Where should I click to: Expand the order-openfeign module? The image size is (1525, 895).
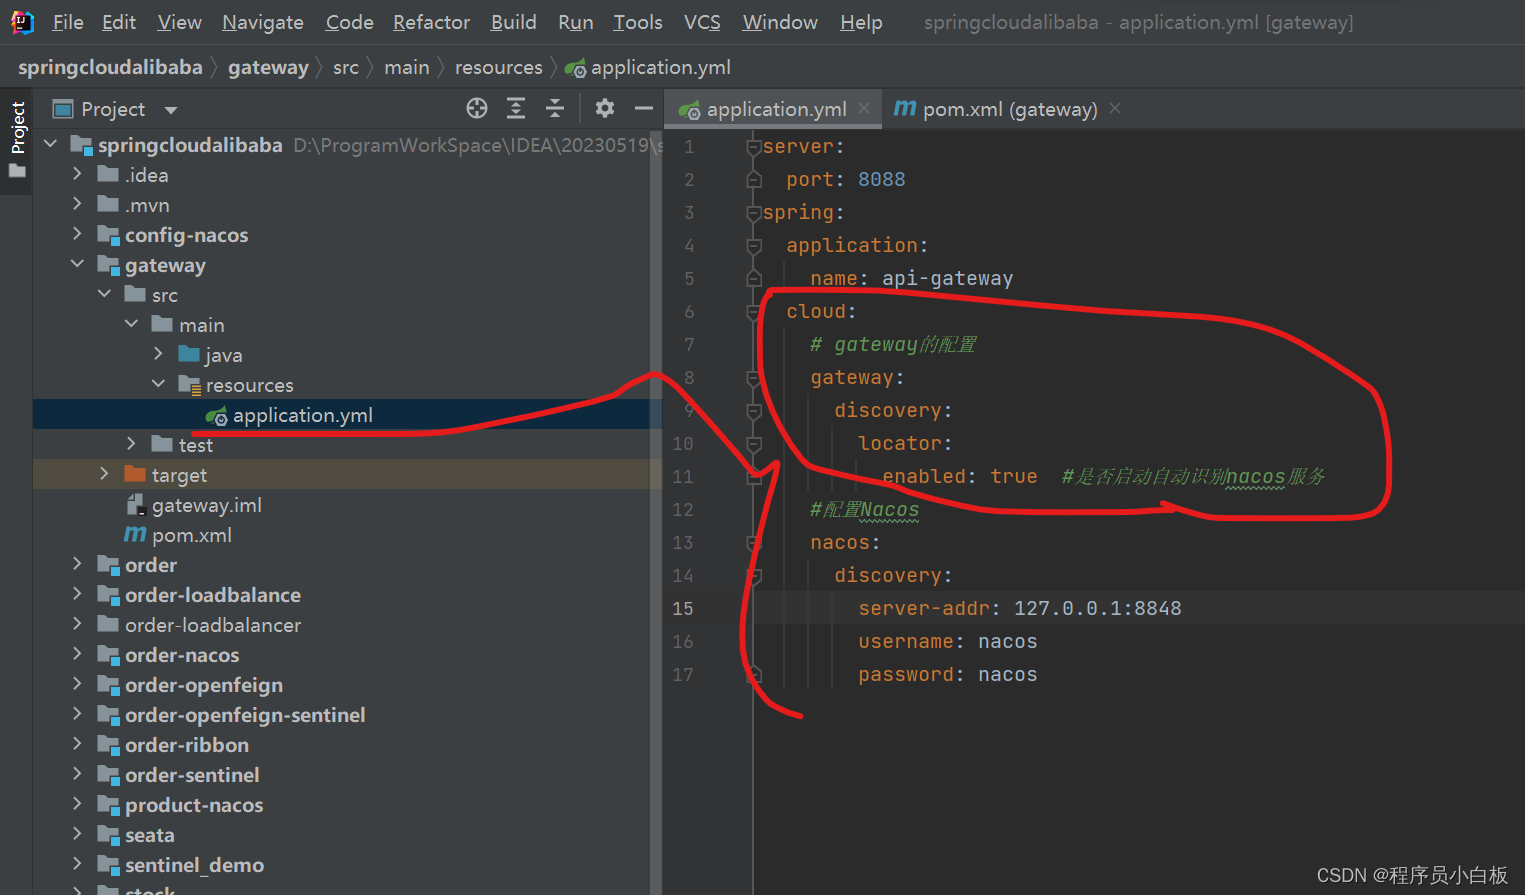tap(77, 684)
